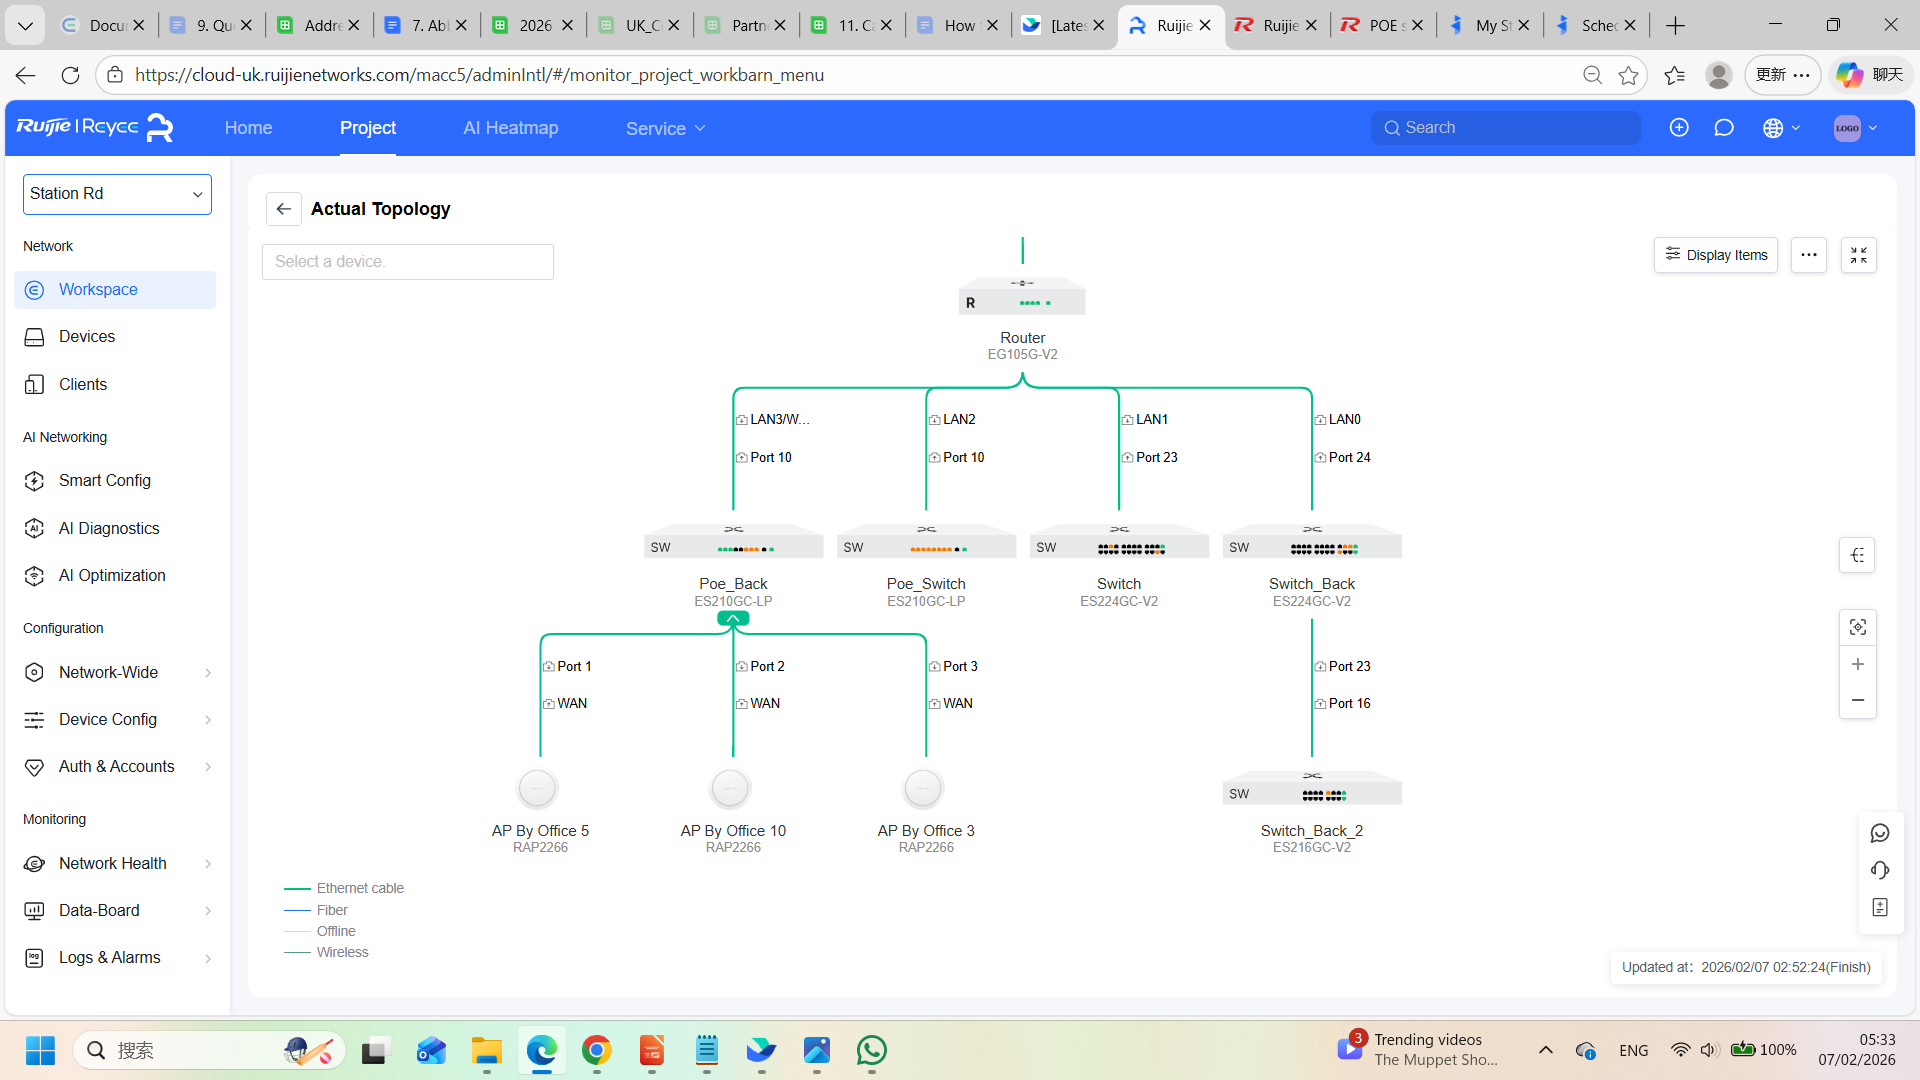Viewport: 1920px width, 1080px height.
Task: Click the Select a device field
Action: [x=407, y=262]
